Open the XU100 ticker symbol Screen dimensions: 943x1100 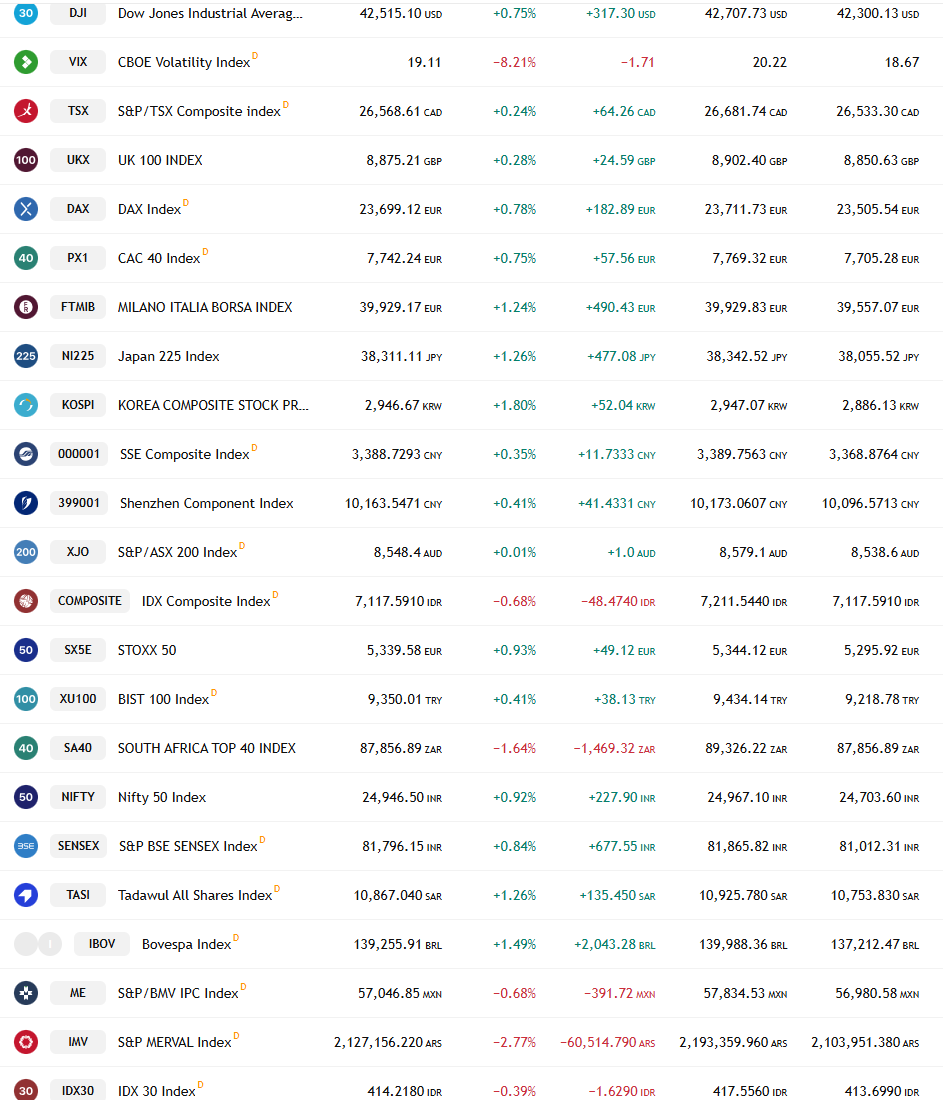pyautogui.click(x=78, y=699)
